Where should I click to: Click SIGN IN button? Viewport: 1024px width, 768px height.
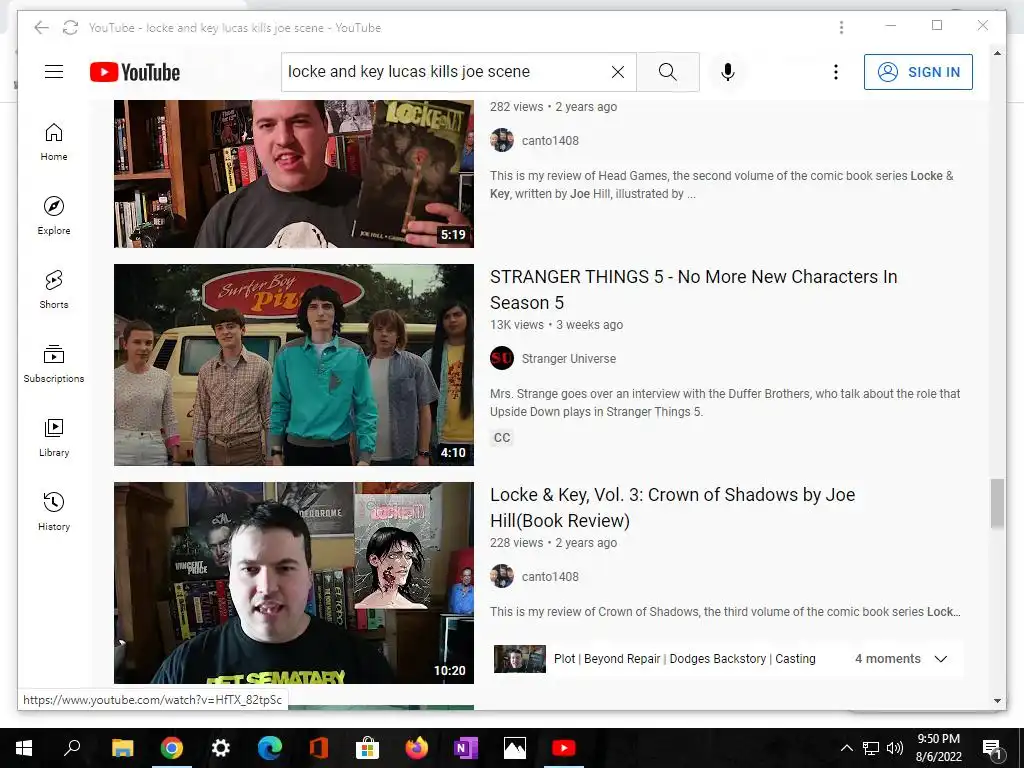click(918, 72)
